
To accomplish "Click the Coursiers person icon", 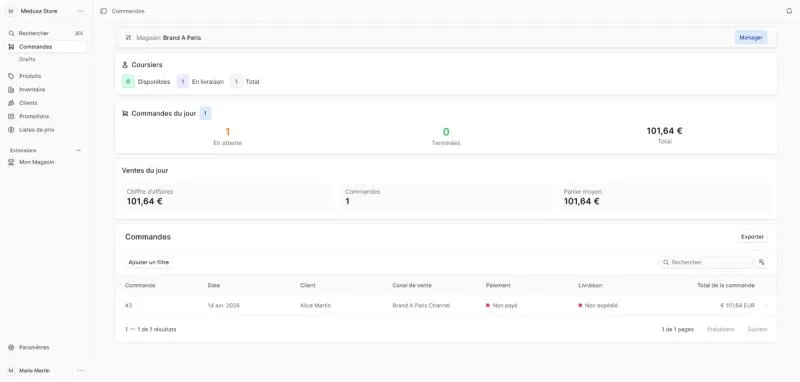I will 125,65.
